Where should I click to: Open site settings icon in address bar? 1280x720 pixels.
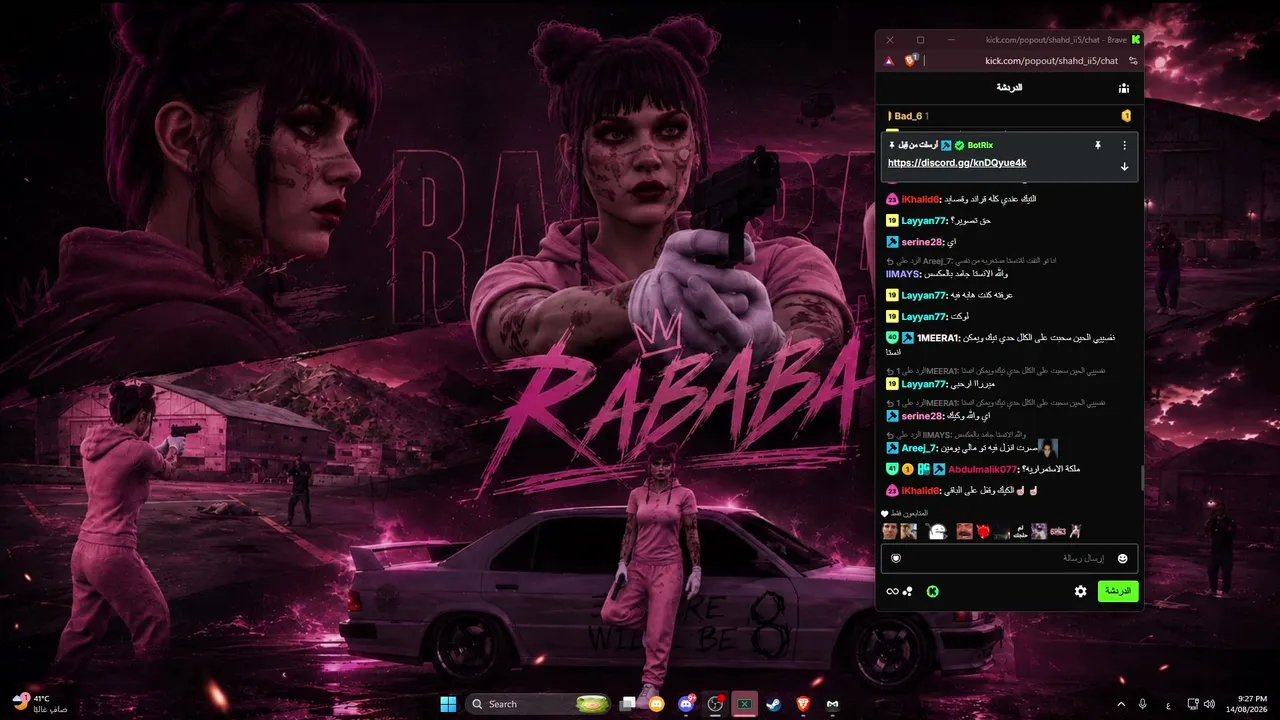[1133, 61]
